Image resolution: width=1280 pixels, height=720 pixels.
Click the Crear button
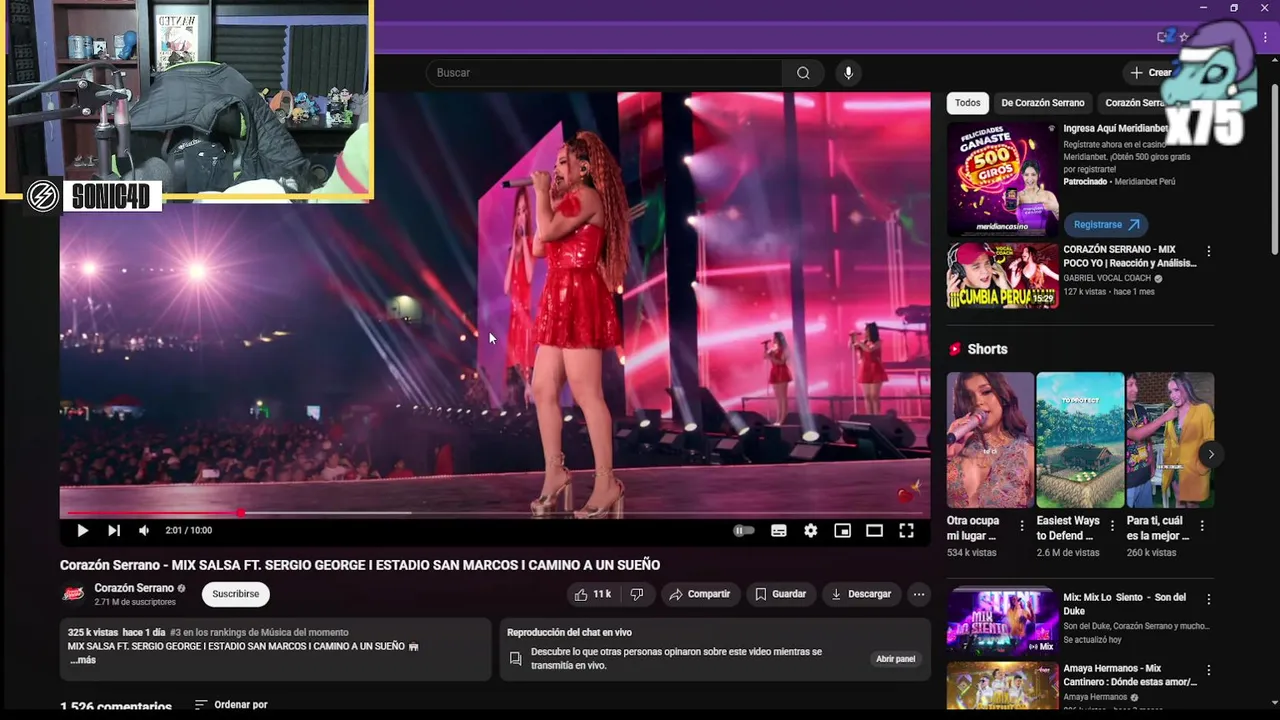1151,72
